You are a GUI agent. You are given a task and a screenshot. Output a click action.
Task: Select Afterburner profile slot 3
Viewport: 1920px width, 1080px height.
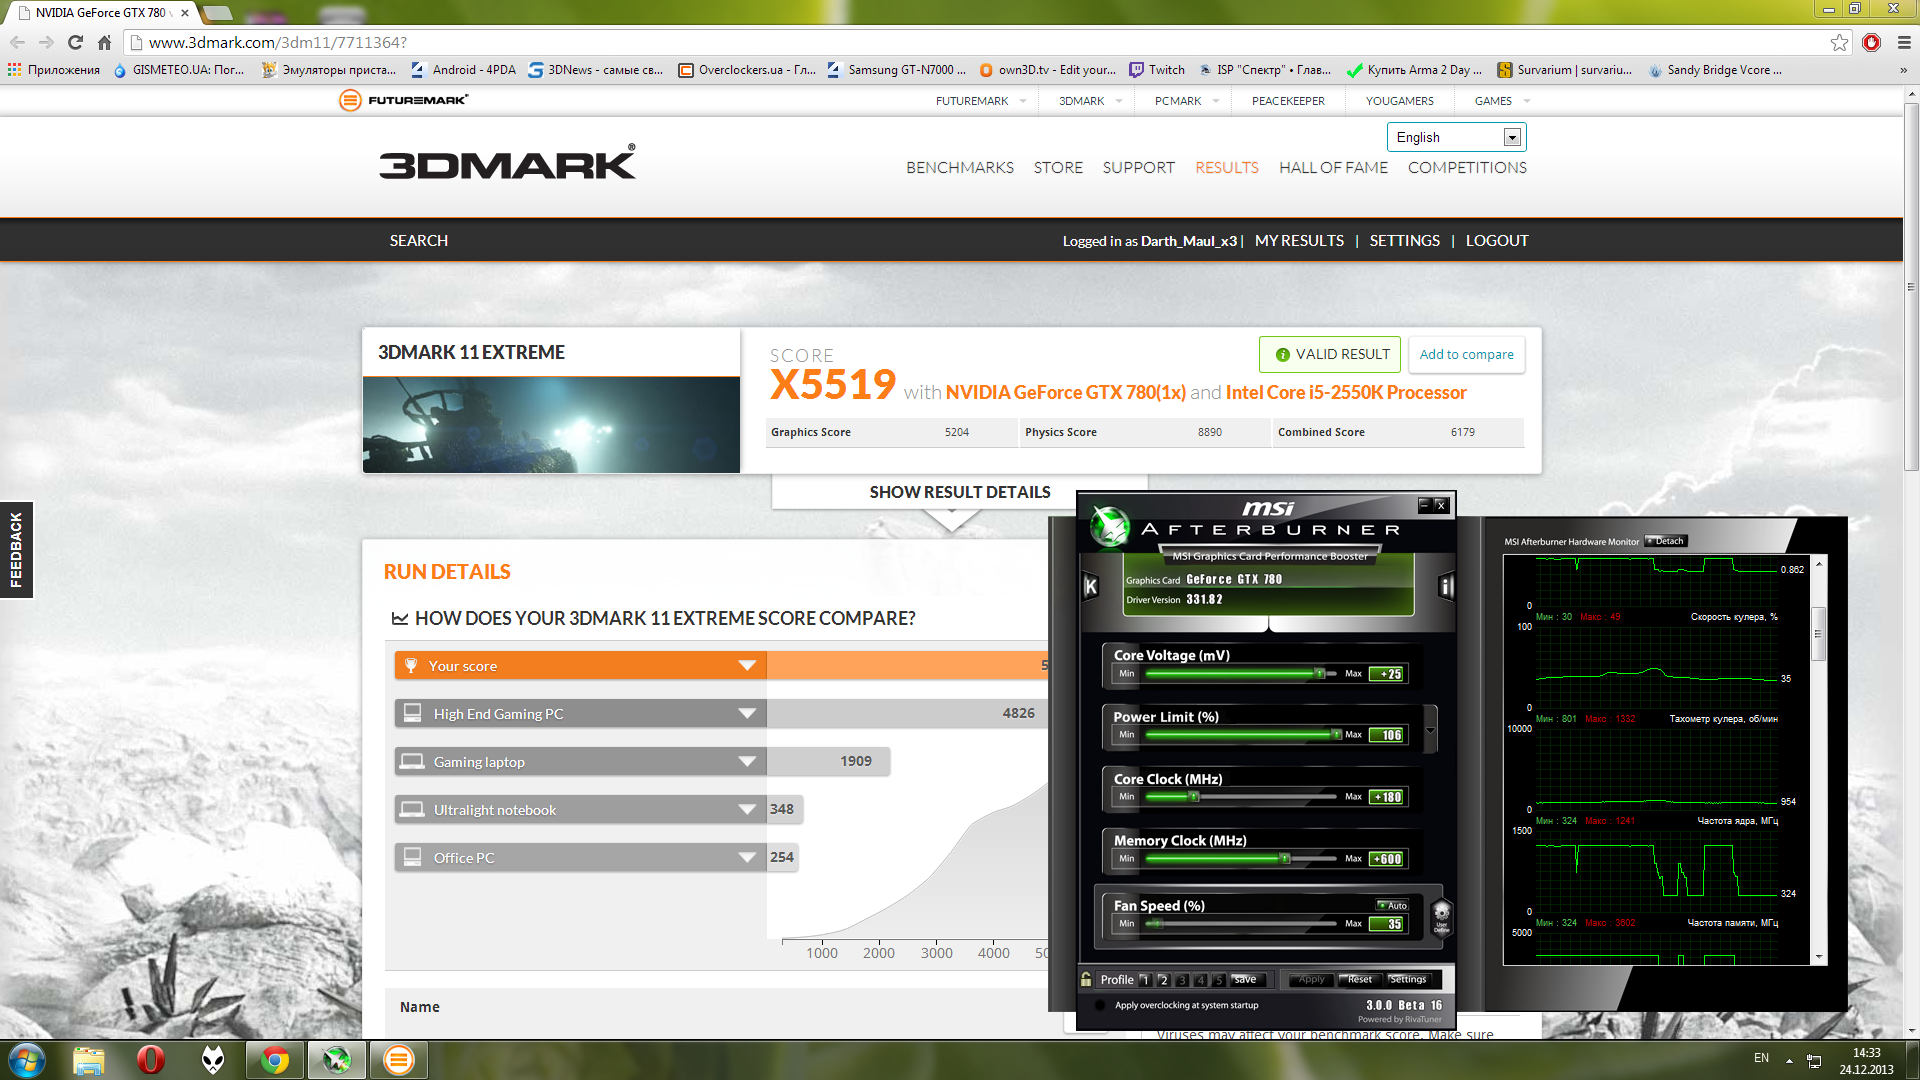pyautogui.click(x=1182, y=980)
